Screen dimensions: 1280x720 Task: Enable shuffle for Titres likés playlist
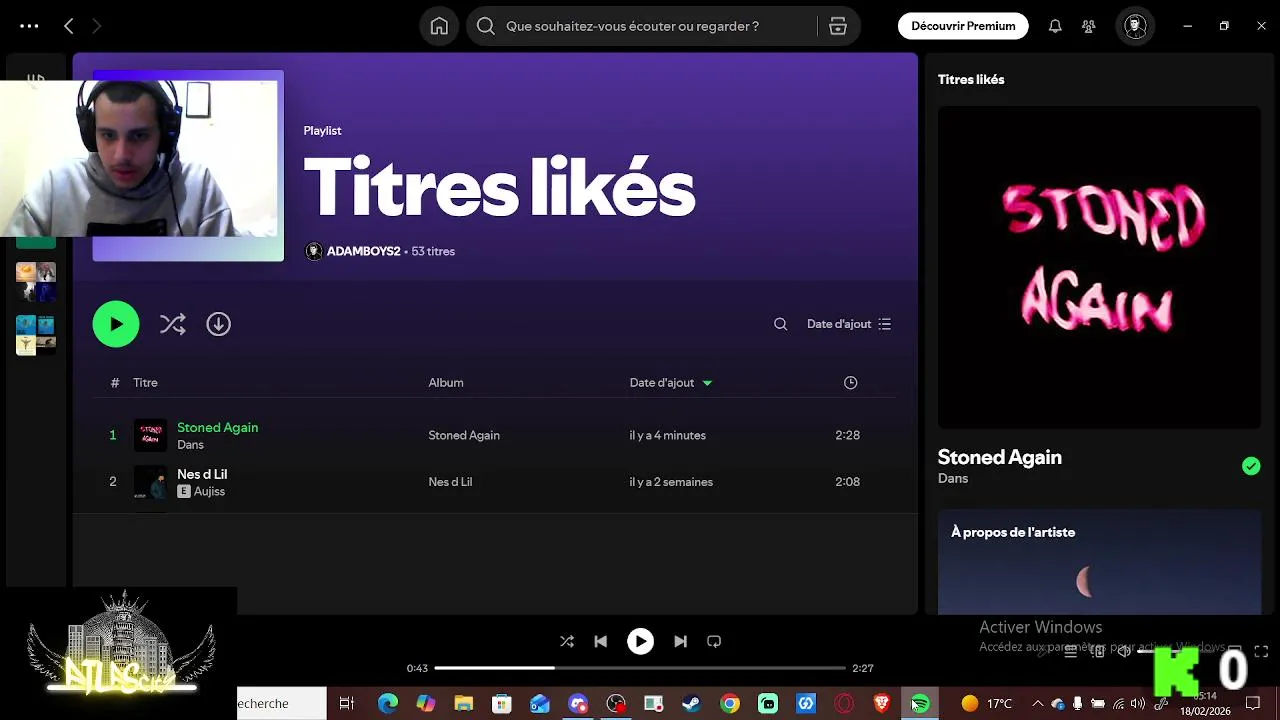pos(173,324)
